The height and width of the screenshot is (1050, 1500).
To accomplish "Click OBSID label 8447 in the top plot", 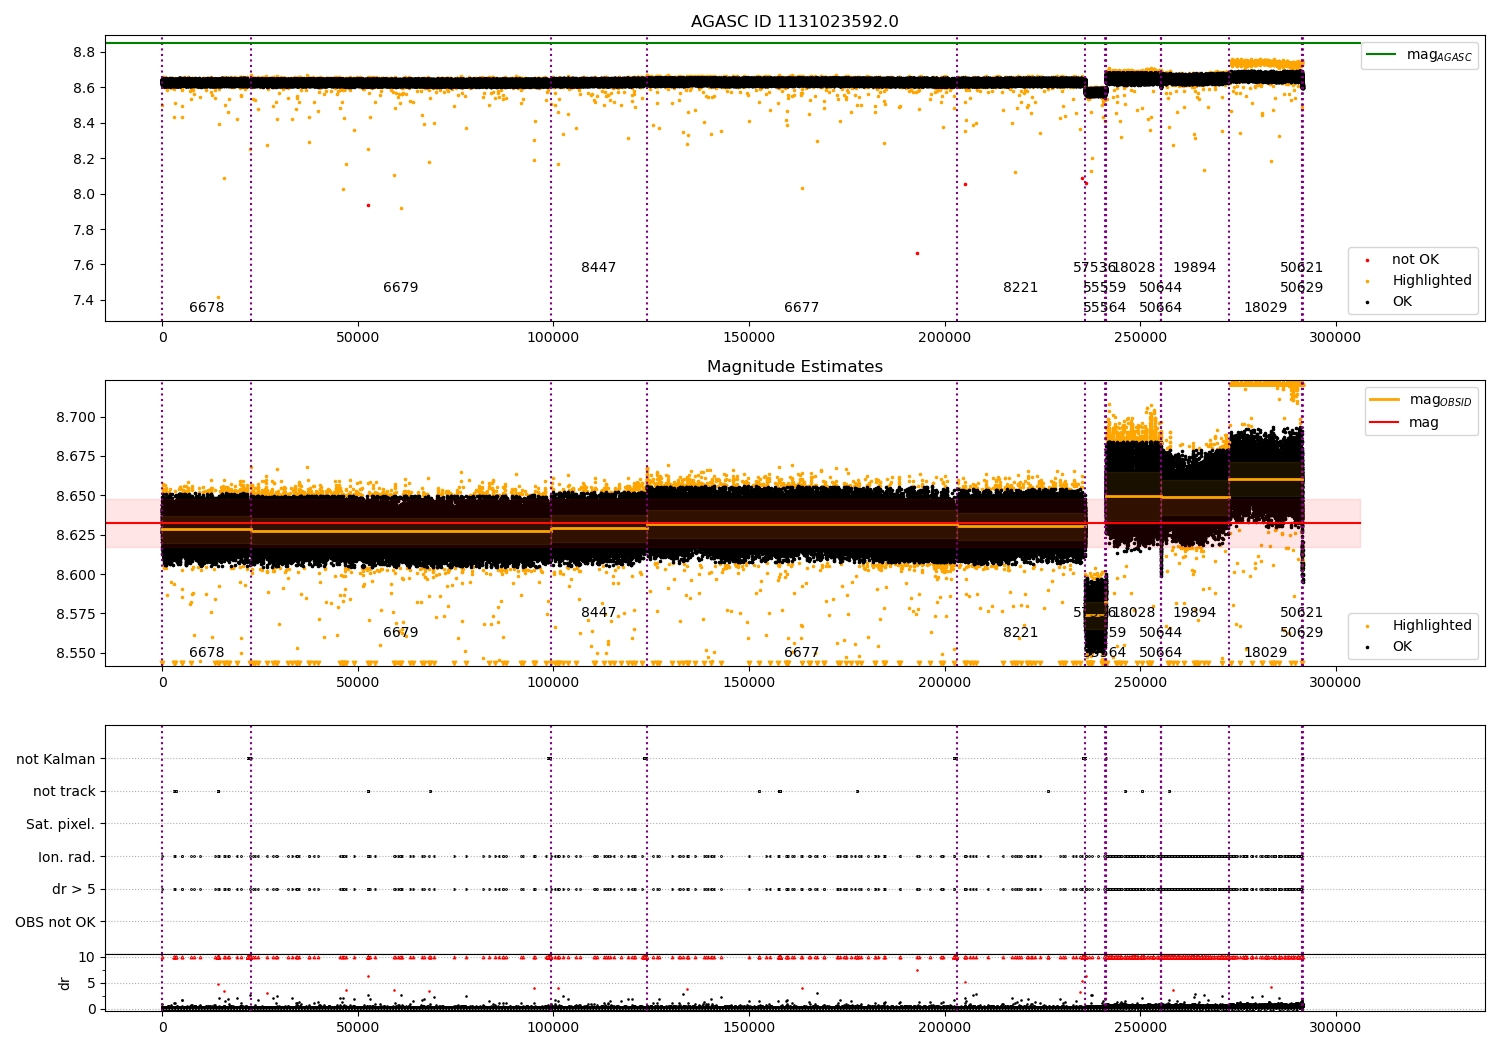I will tap(598, 268).
